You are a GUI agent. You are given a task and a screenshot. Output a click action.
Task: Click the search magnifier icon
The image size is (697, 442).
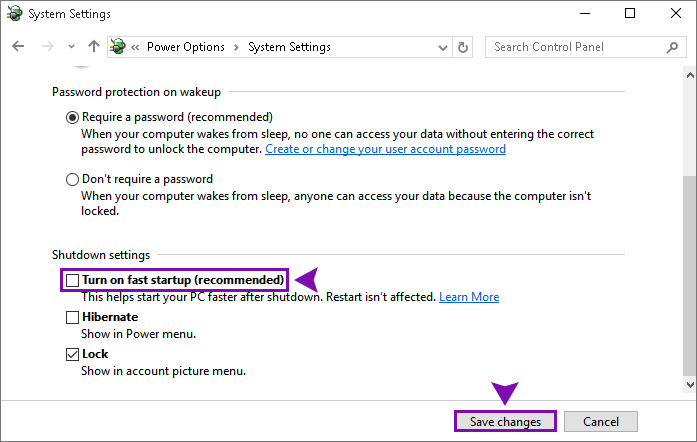pos(673,47)
